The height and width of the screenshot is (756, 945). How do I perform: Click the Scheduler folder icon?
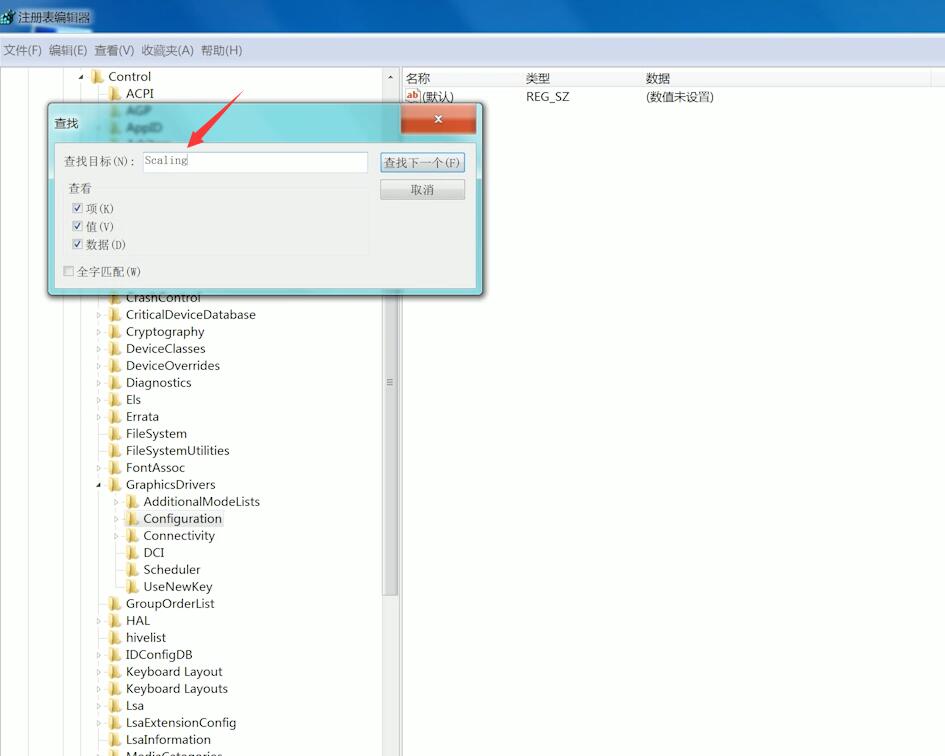pos(132,570)
